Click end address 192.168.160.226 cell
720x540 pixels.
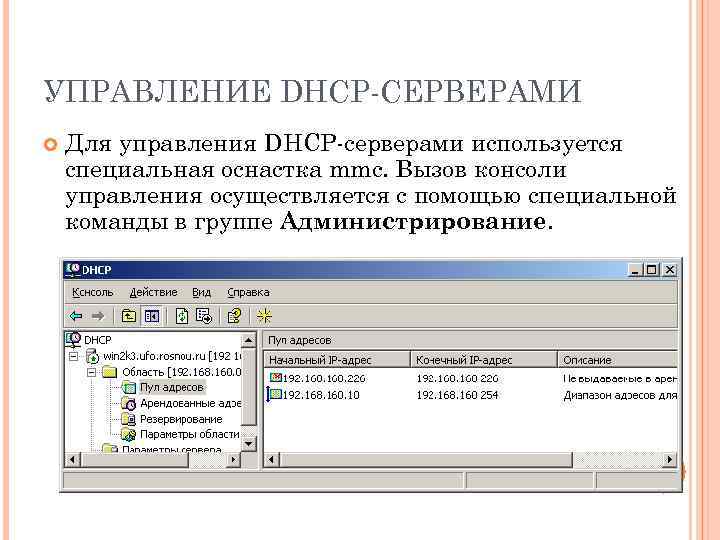[x=457, y=378]
